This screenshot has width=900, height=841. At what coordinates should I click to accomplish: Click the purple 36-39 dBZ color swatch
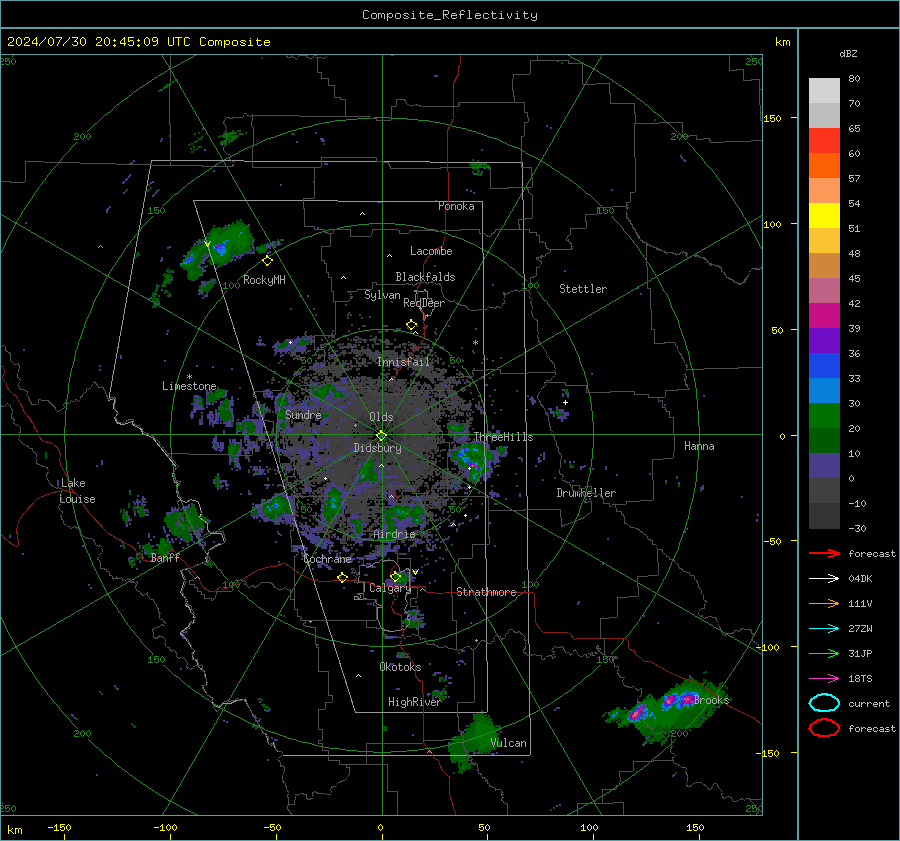coord(824,340)
